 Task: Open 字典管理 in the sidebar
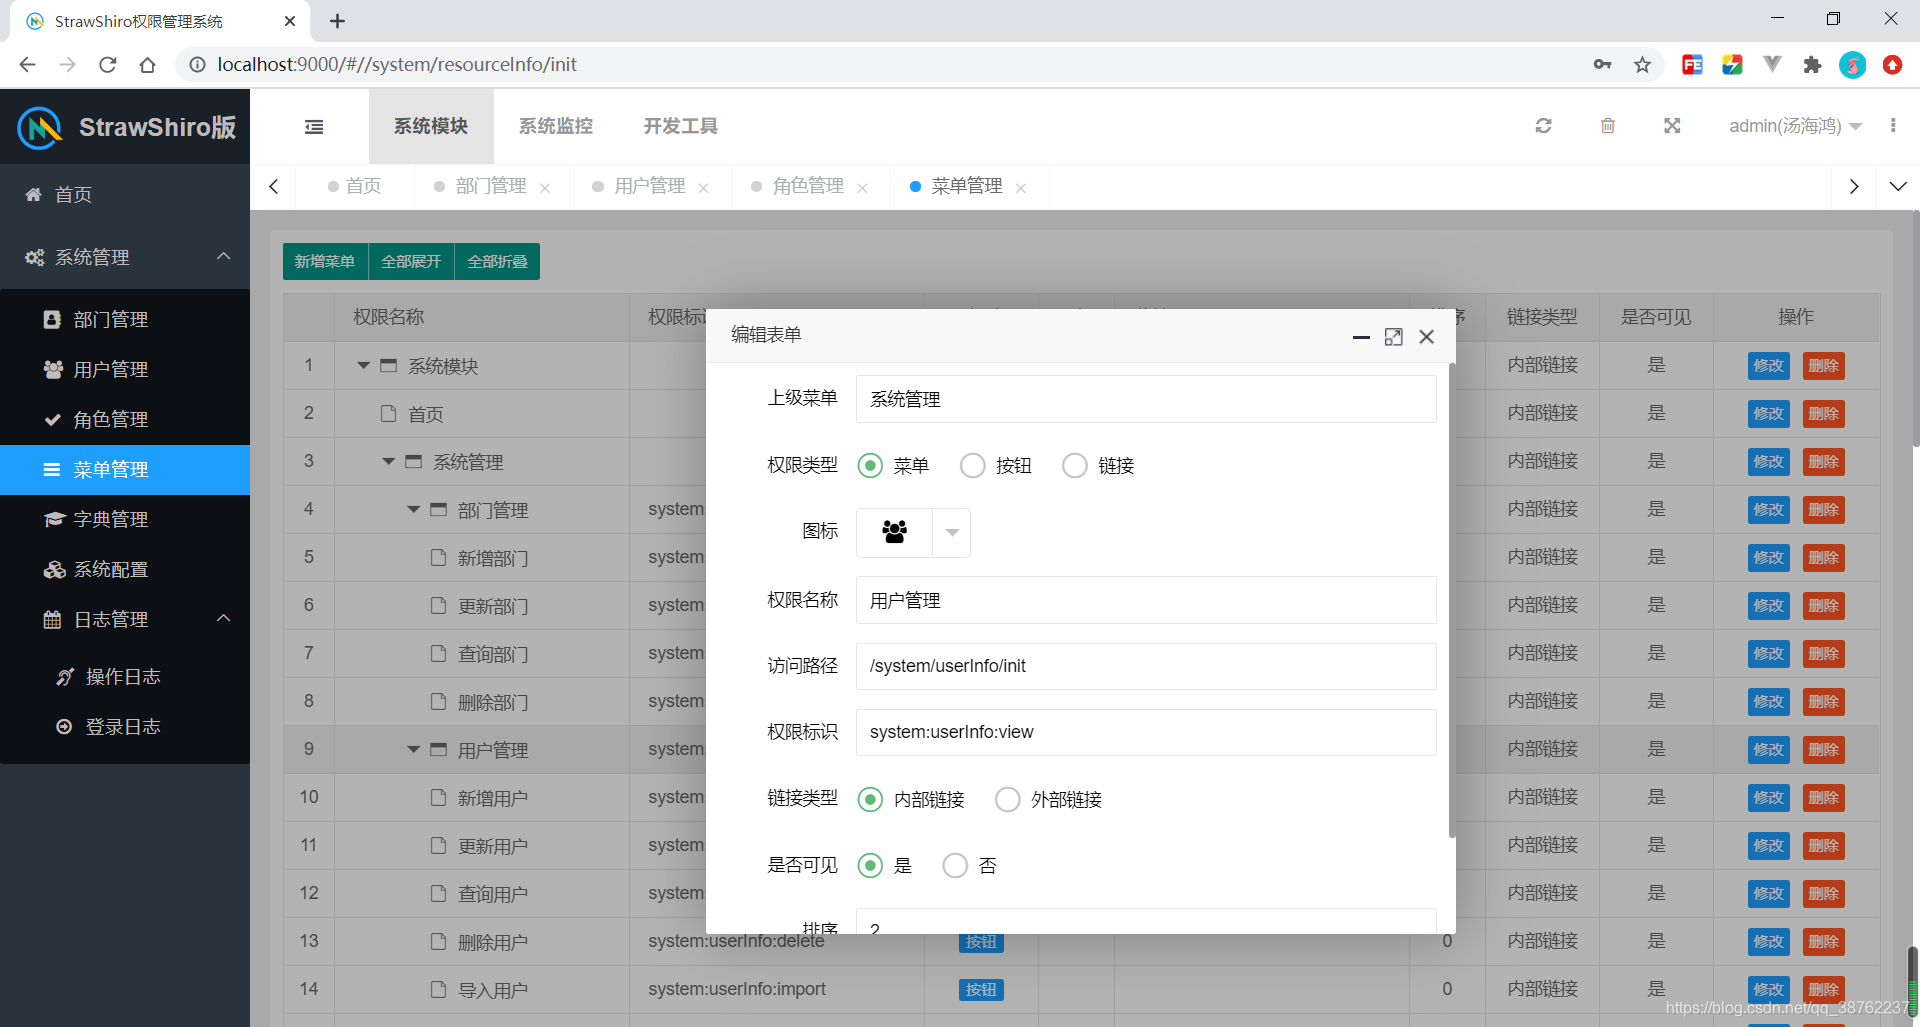[125, 520]
